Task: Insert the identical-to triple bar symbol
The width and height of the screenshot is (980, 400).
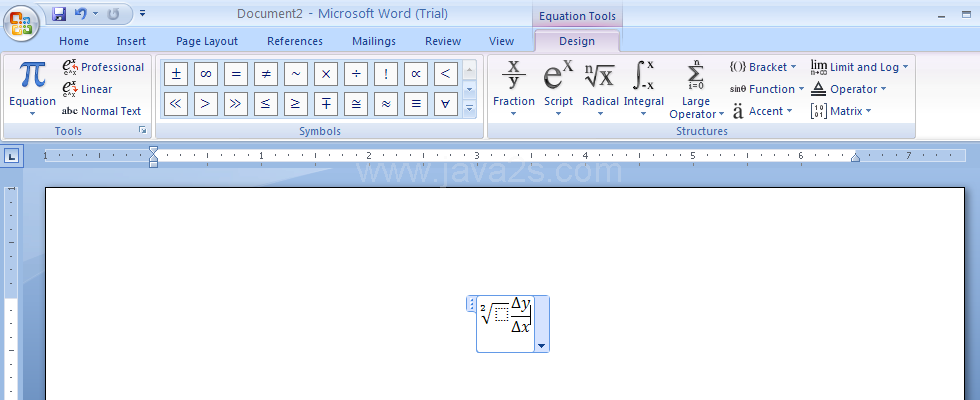Action: 416,104
